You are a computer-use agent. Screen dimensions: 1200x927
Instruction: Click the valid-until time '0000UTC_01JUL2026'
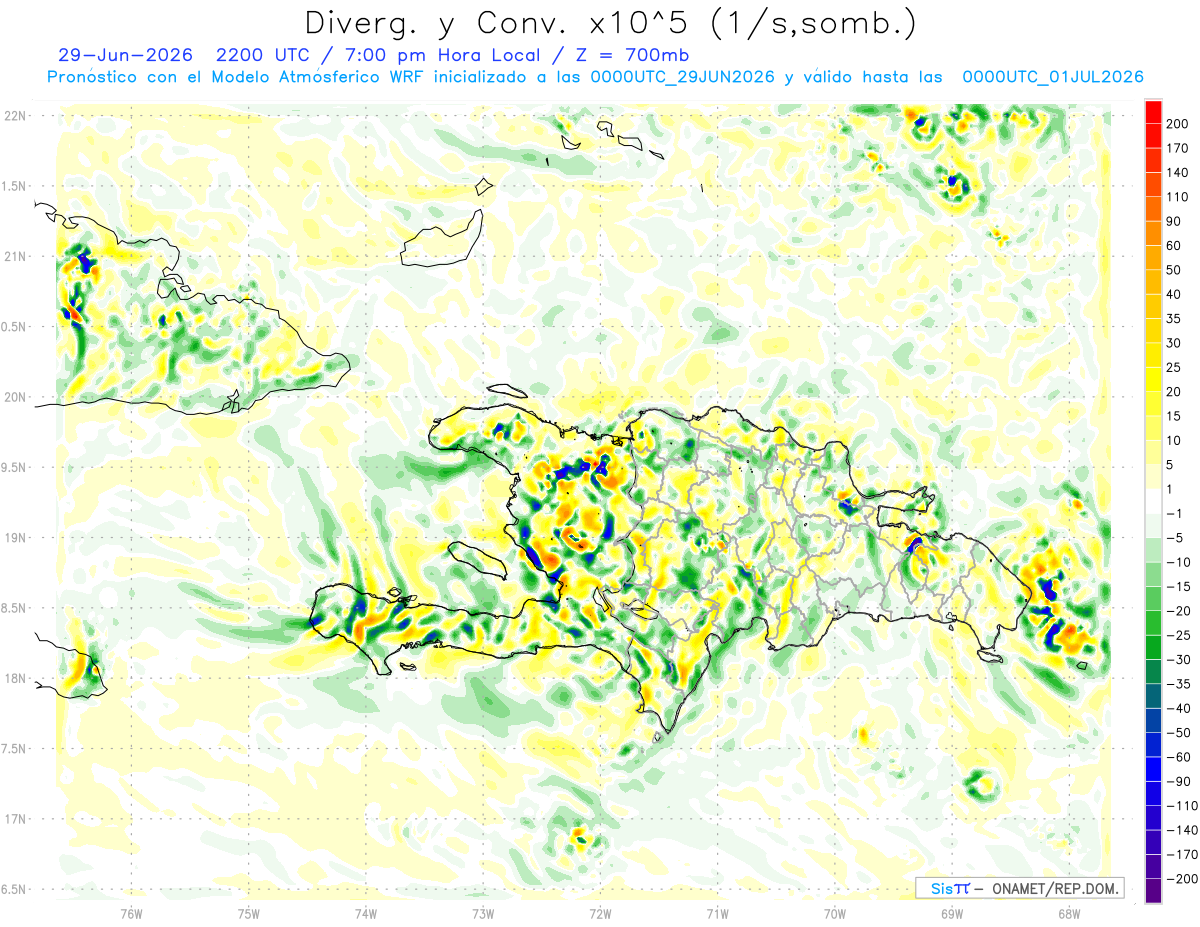click(x=1053, y=77)
